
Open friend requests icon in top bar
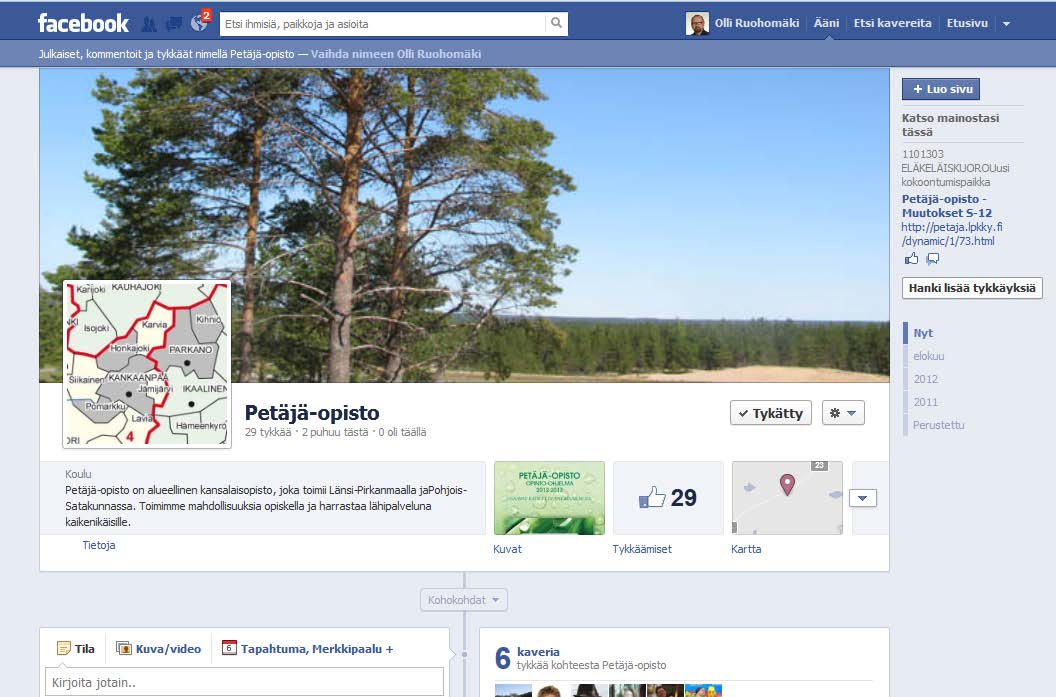pyautogui.click(x=150, y=24)
